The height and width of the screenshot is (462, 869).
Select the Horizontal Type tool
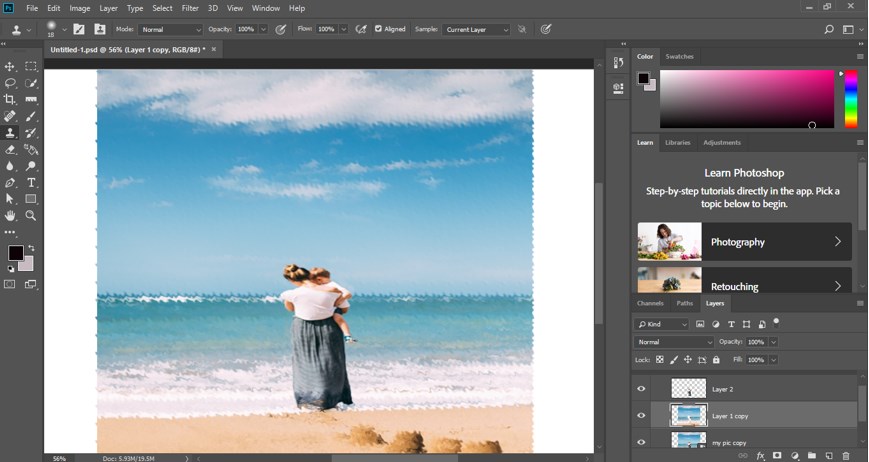[x=31, y=183]
